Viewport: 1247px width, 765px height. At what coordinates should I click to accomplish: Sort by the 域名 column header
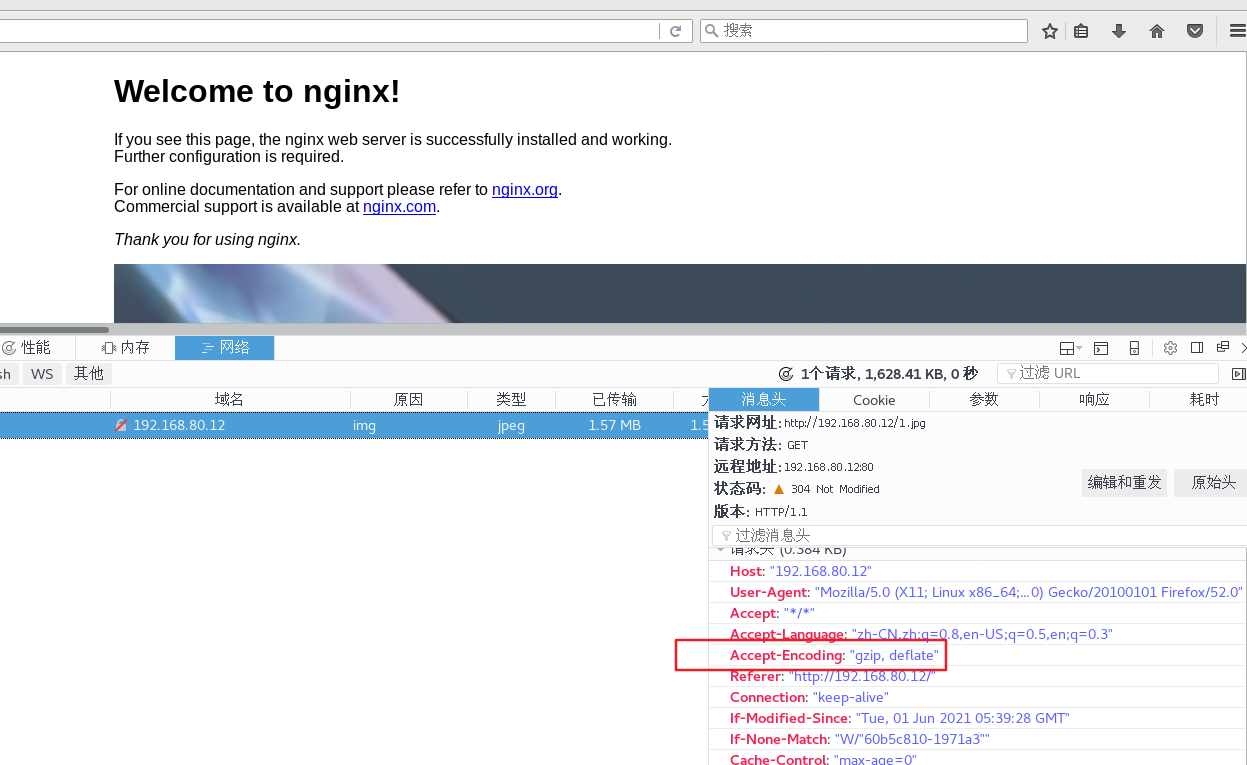point(230,399)
